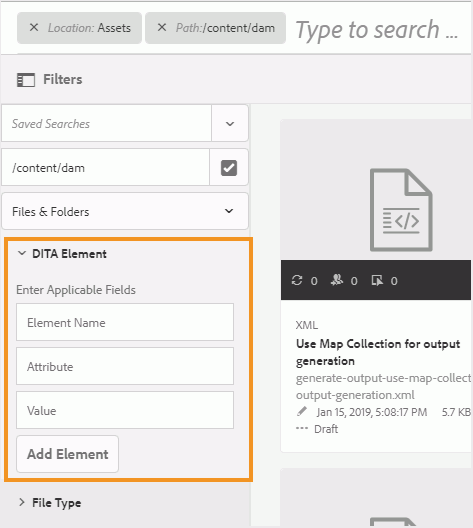Open the Saved Searches dropdown arrow
Viewport: 473px width, 528px height.
point(230,124)
